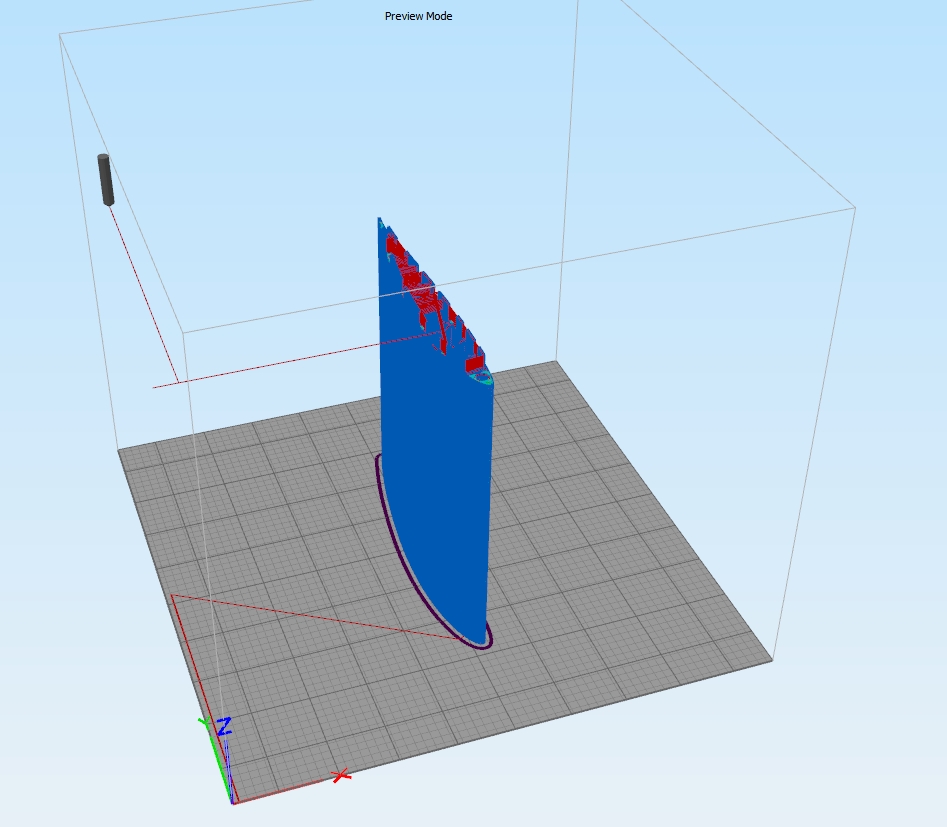
Task: Click the top-right corner of build volume box
Action: pyautogui.click(x=855, y=208)
